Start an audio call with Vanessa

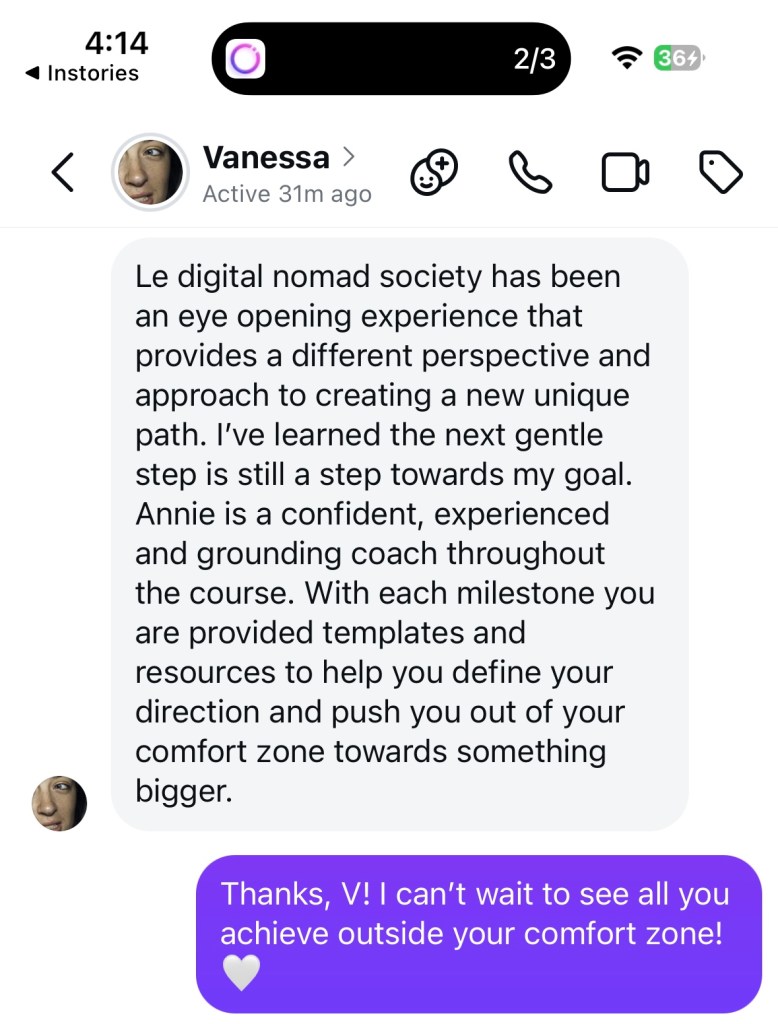pyautogui.click(x=530, y=172)
